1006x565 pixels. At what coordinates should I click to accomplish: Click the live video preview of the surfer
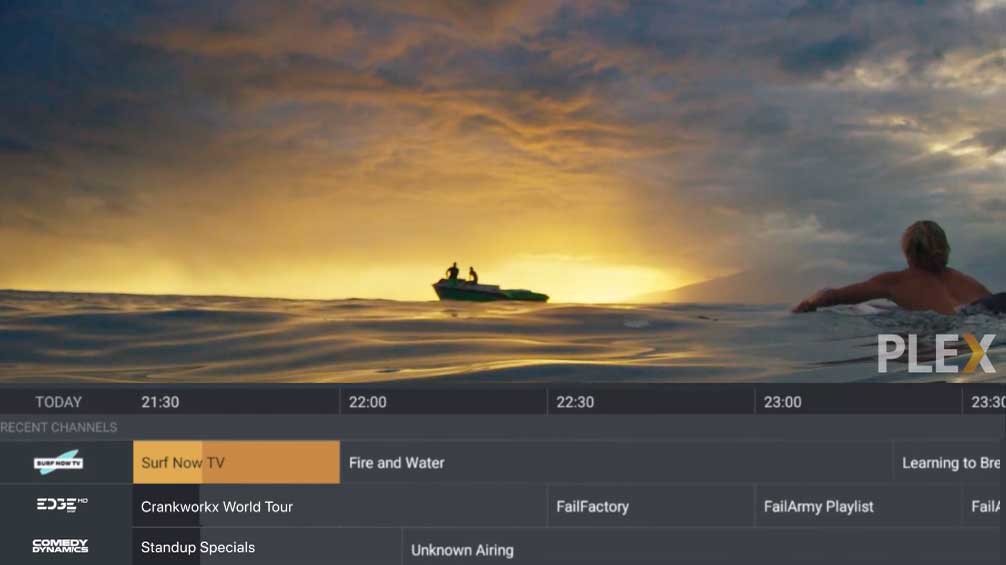(503, 191)
